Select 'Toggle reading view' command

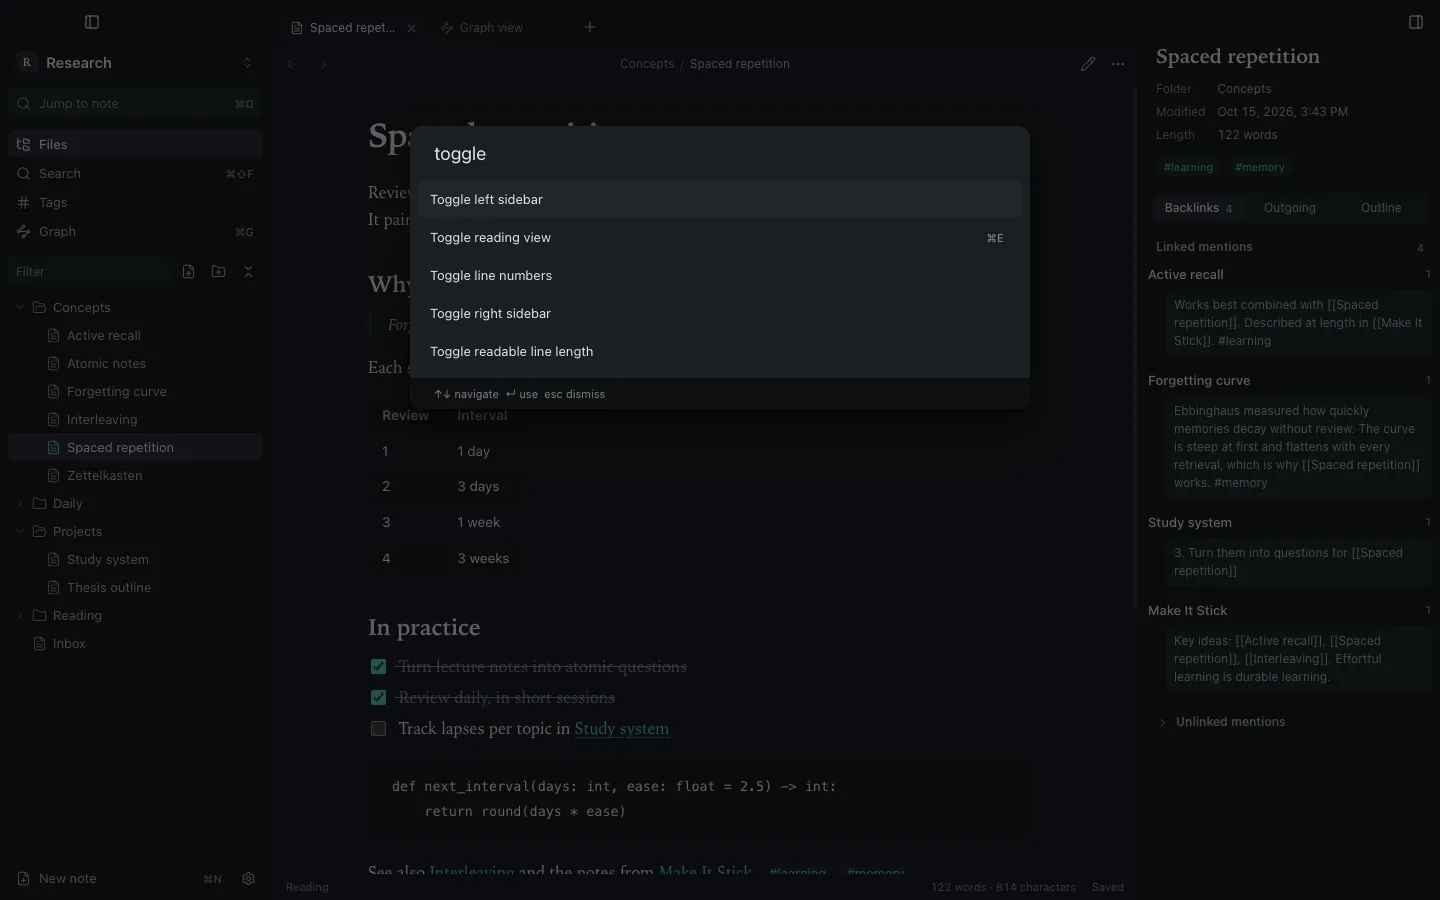(x=720, y=237)
